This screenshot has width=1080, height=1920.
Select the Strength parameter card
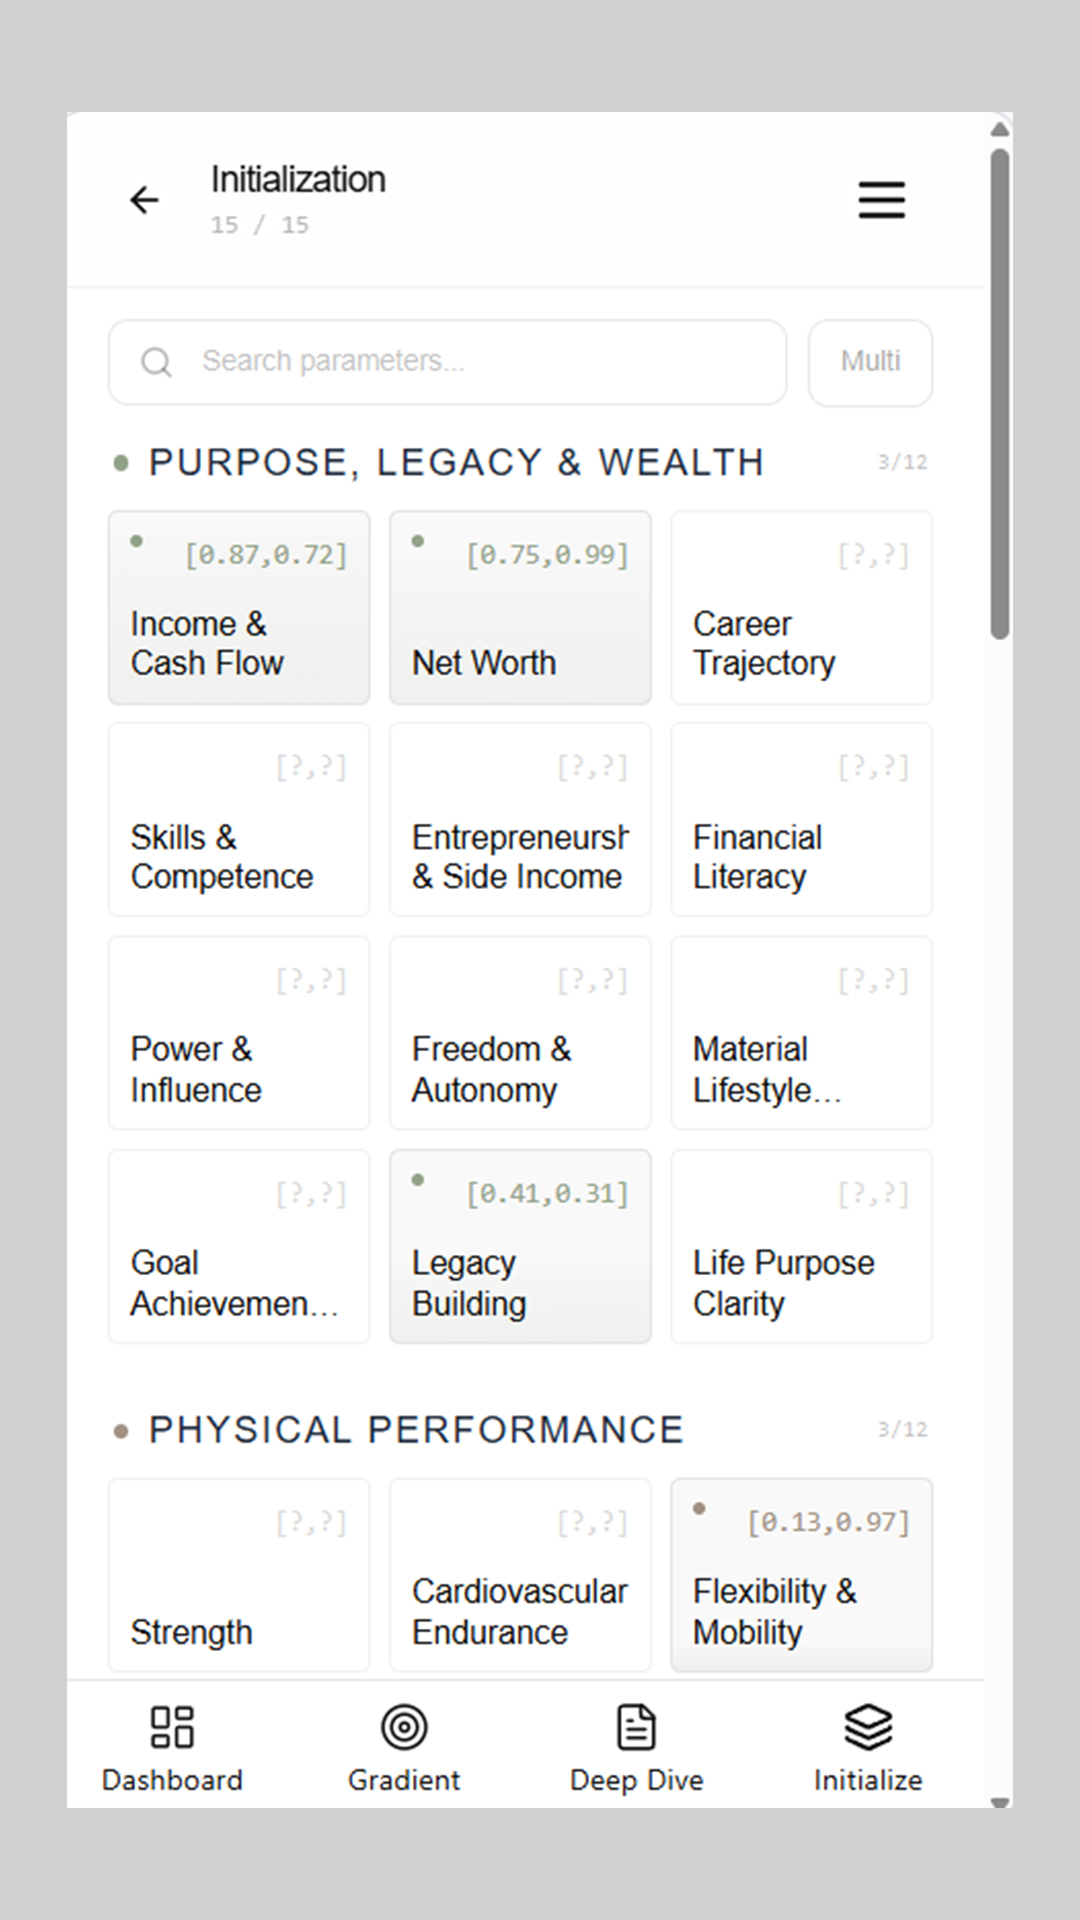click(x=239, y=1575)
